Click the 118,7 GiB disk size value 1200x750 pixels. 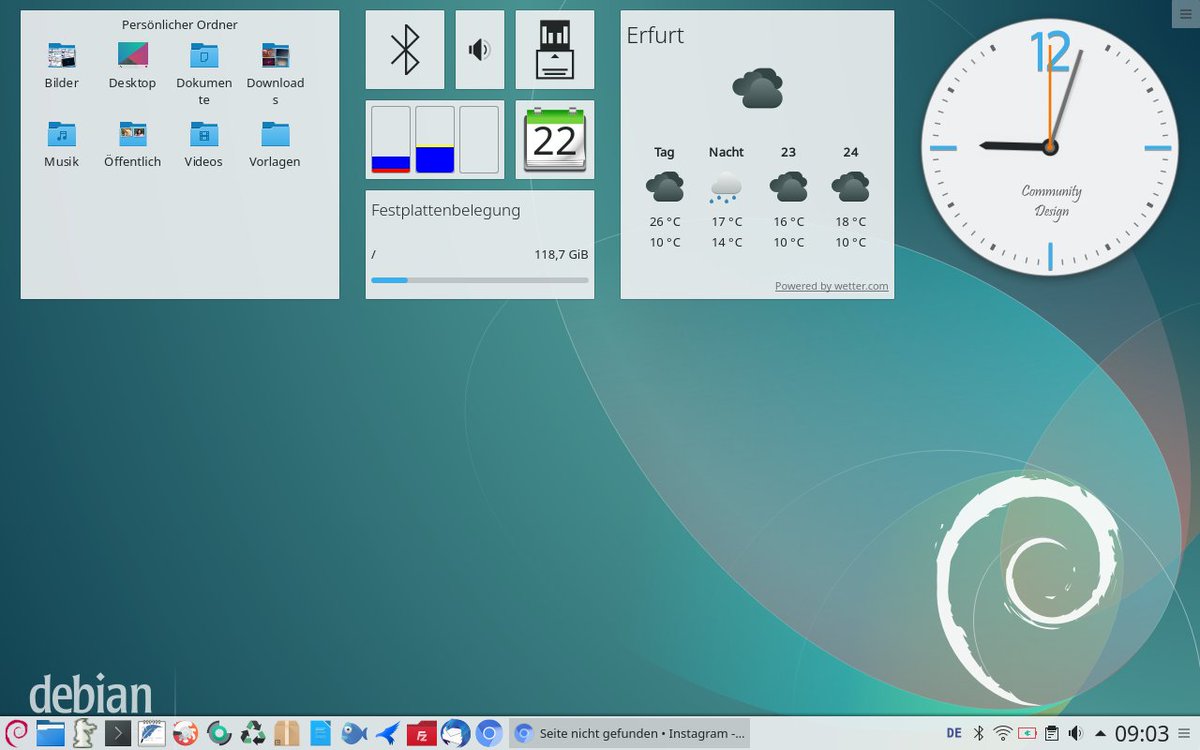tap(561, 254)
